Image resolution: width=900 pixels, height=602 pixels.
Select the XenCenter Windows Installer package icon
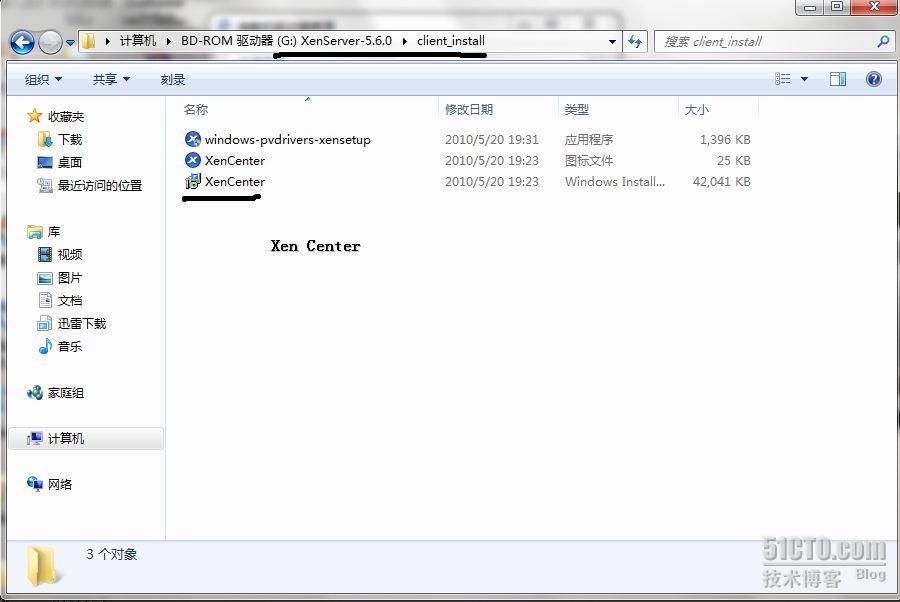pos(193,181)
